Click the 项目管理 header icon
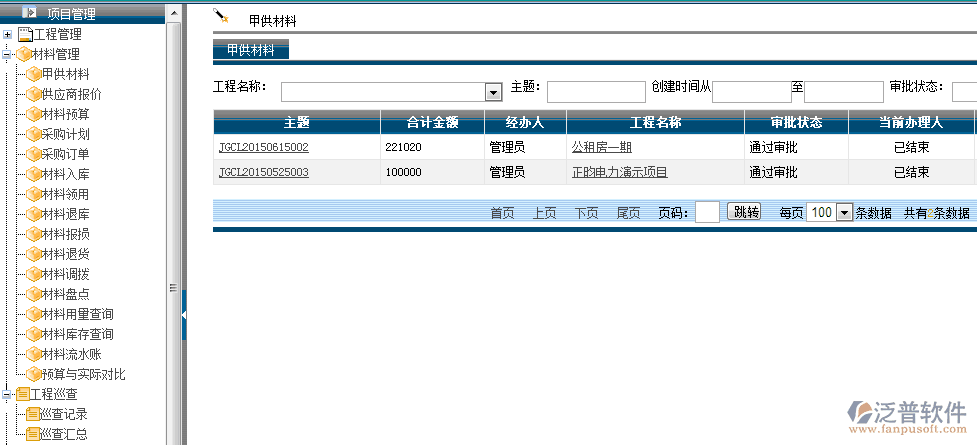This screenshot has height=445, width=977. pos(29,13)
